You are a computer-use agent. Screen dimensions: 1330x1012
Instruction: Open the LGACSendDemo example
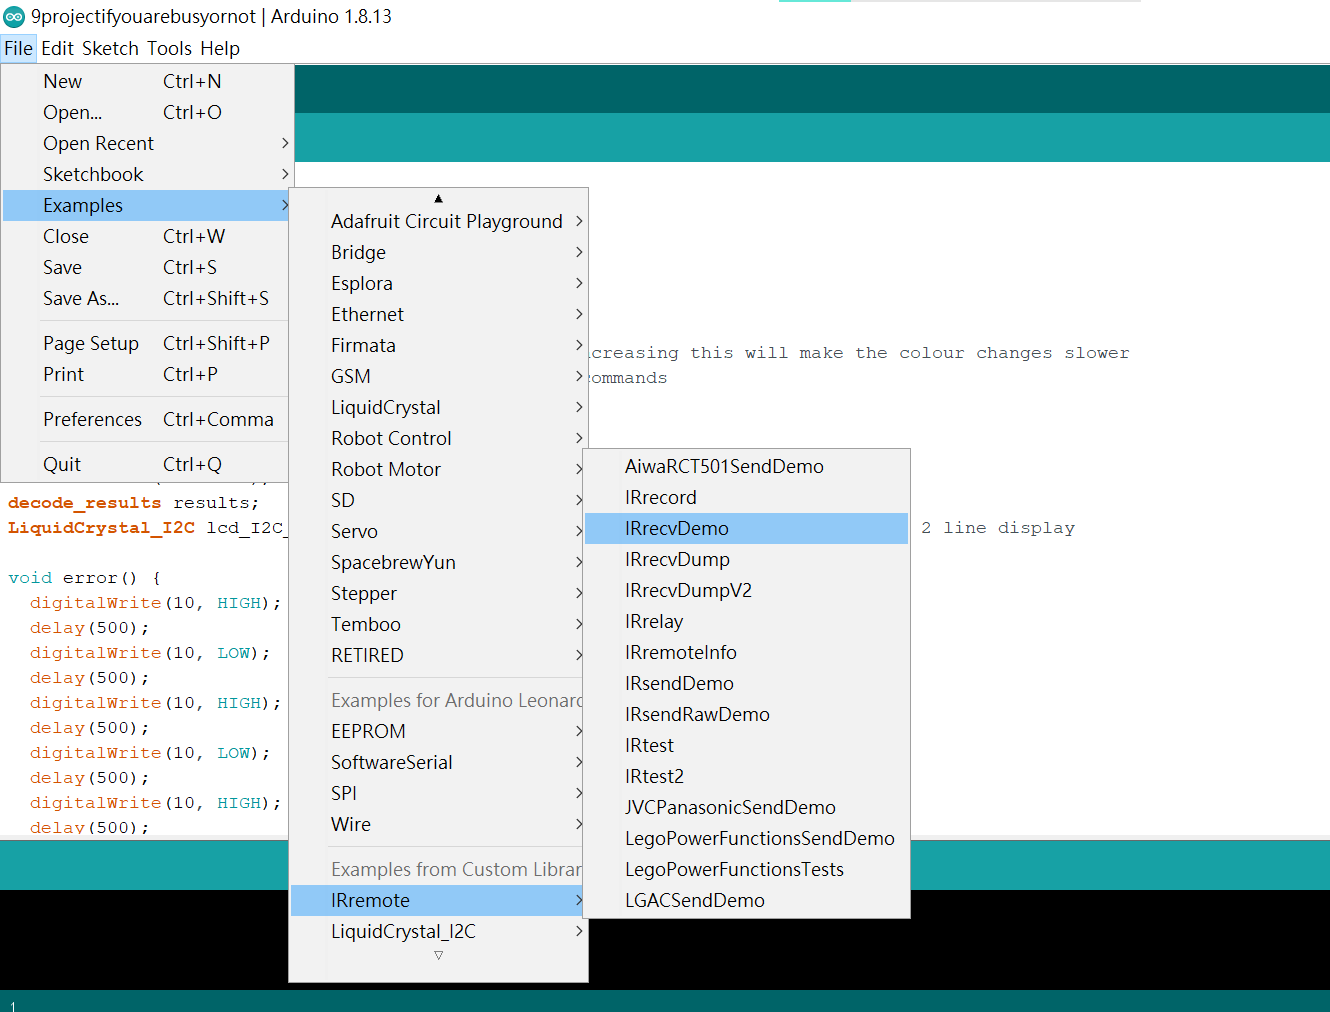(x=746, y=900)
